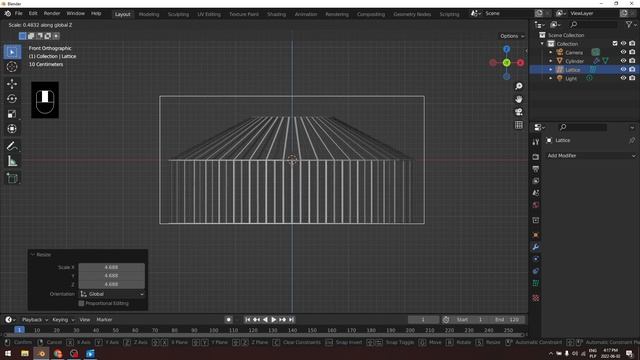Viewport: 640px width, 360px height.
Task: Choose the Rotate tool
Action: [12, 99]
